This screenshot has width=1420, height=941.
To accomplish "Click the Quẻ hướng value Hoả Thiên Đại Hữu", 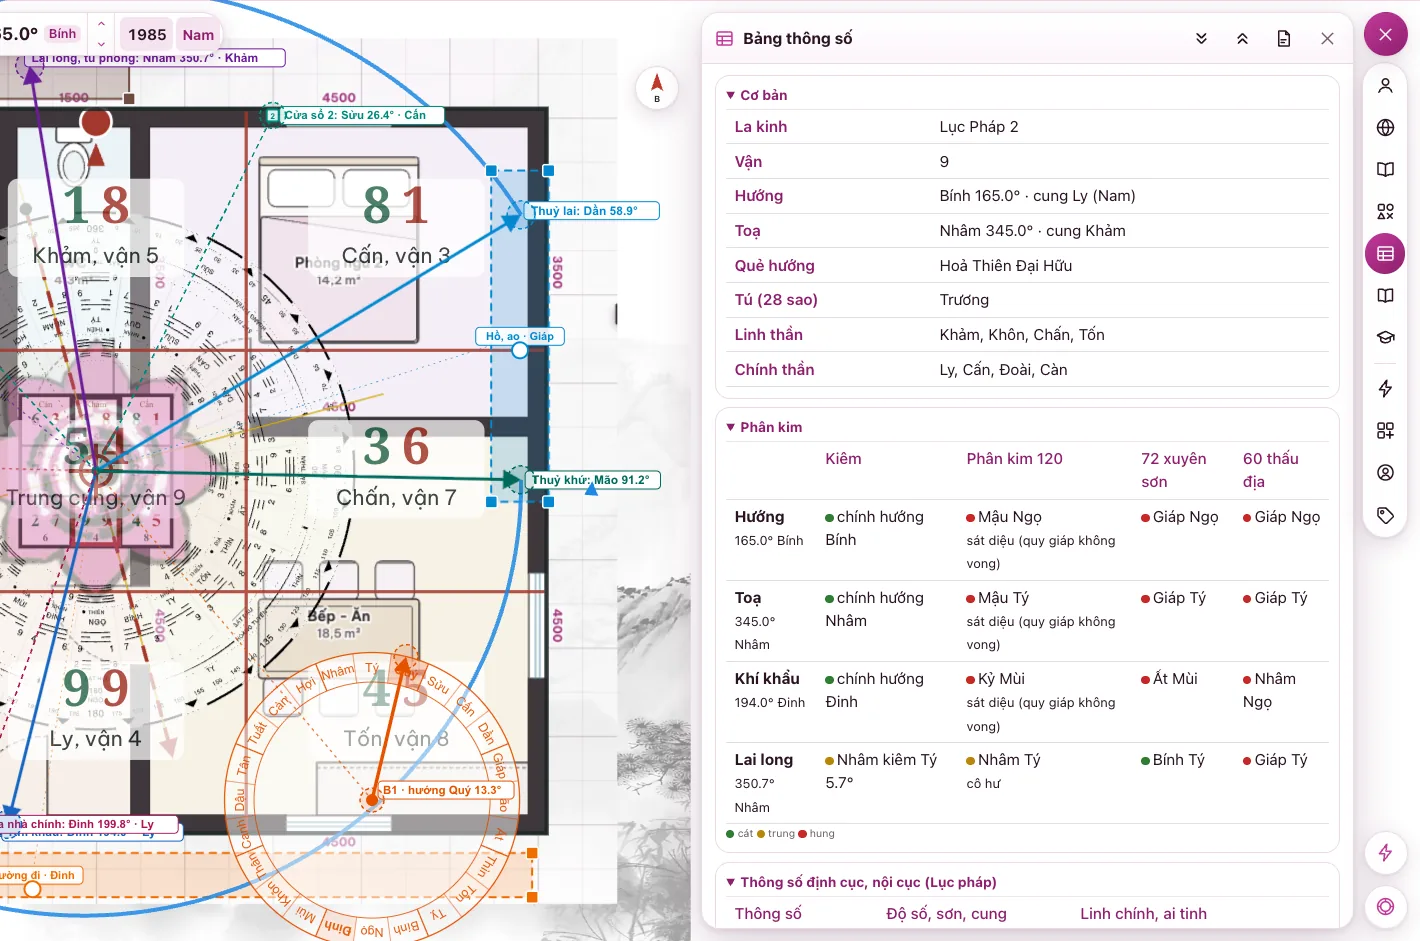I will pyautogui.click(x=1005, y=266).
